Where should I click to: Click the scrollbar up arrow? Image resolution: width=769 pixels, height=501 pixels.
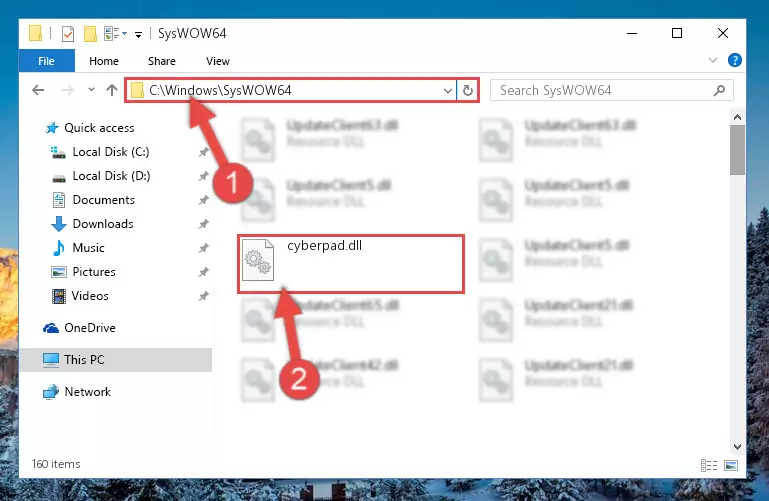[737, 117]
